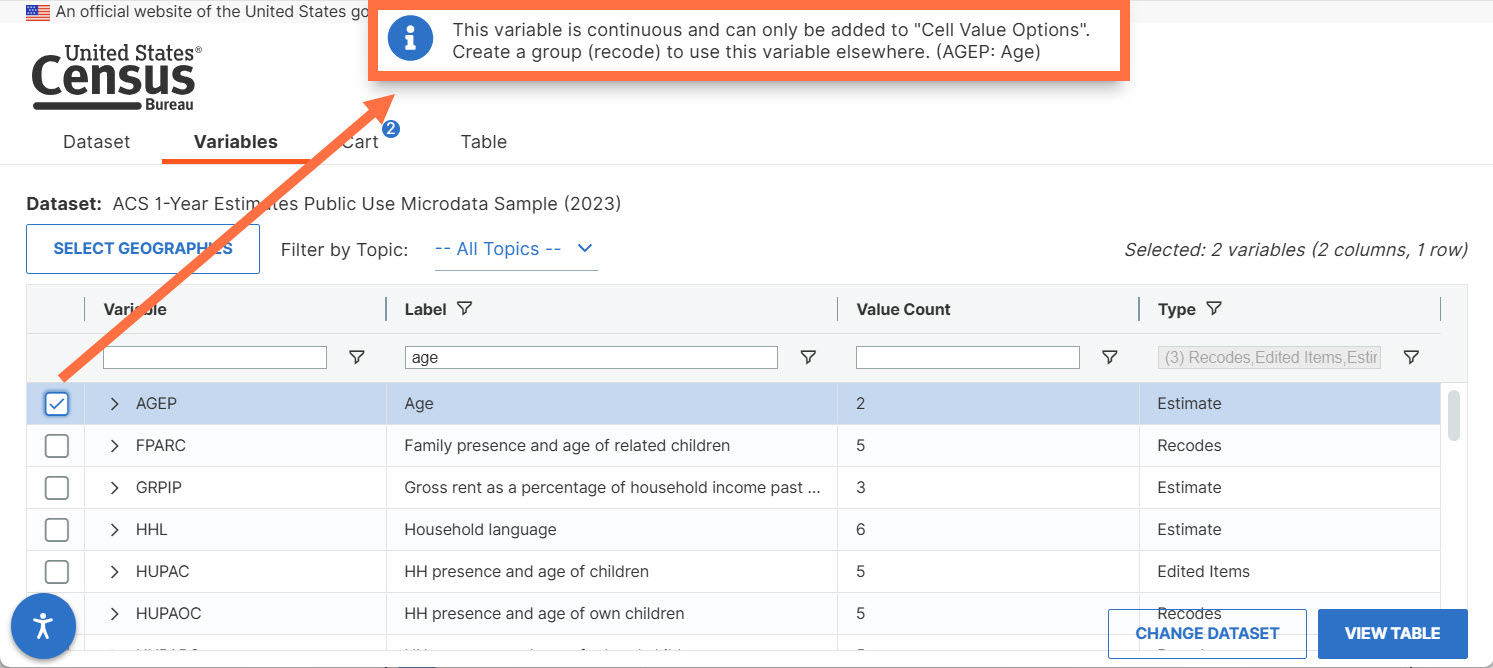Expand the AGEP variable row

[114, 404]
